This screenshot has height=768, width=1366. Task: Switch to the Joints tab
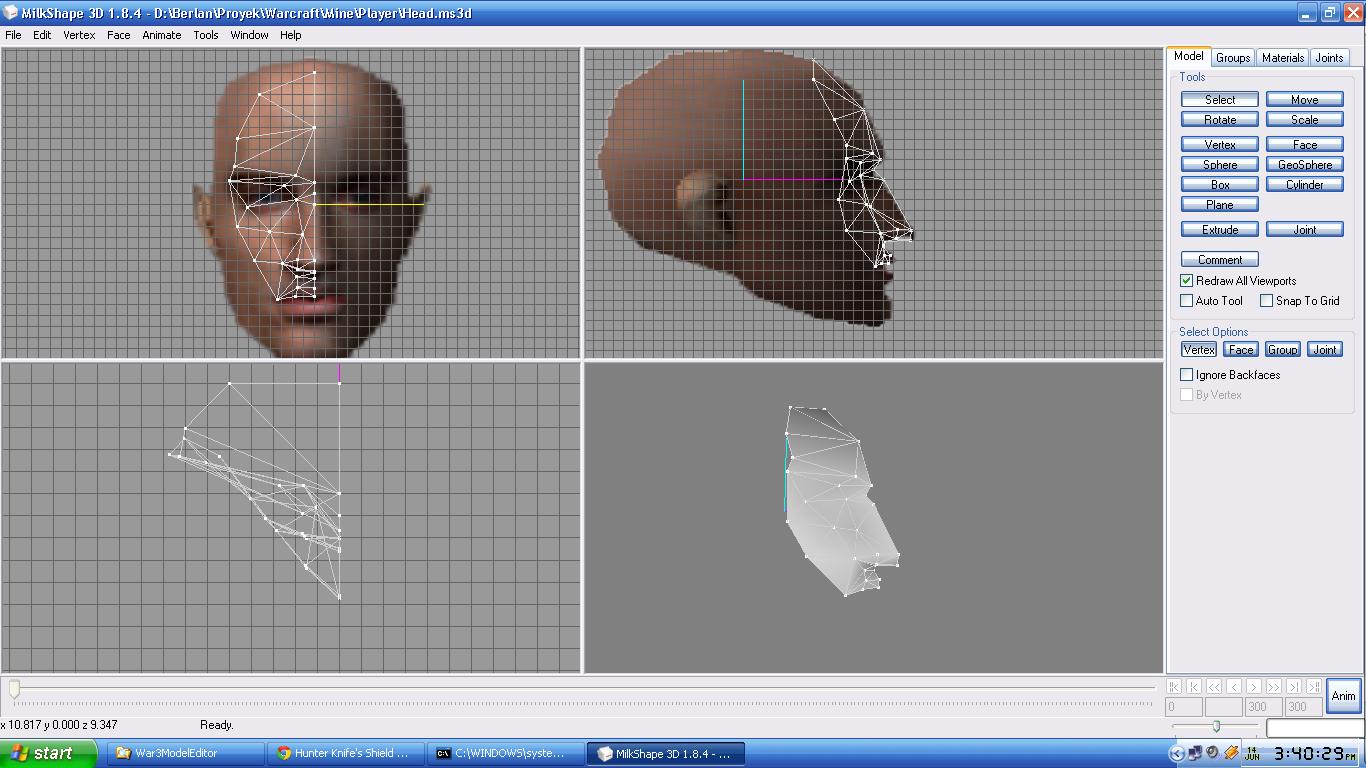click(1329, 58)
